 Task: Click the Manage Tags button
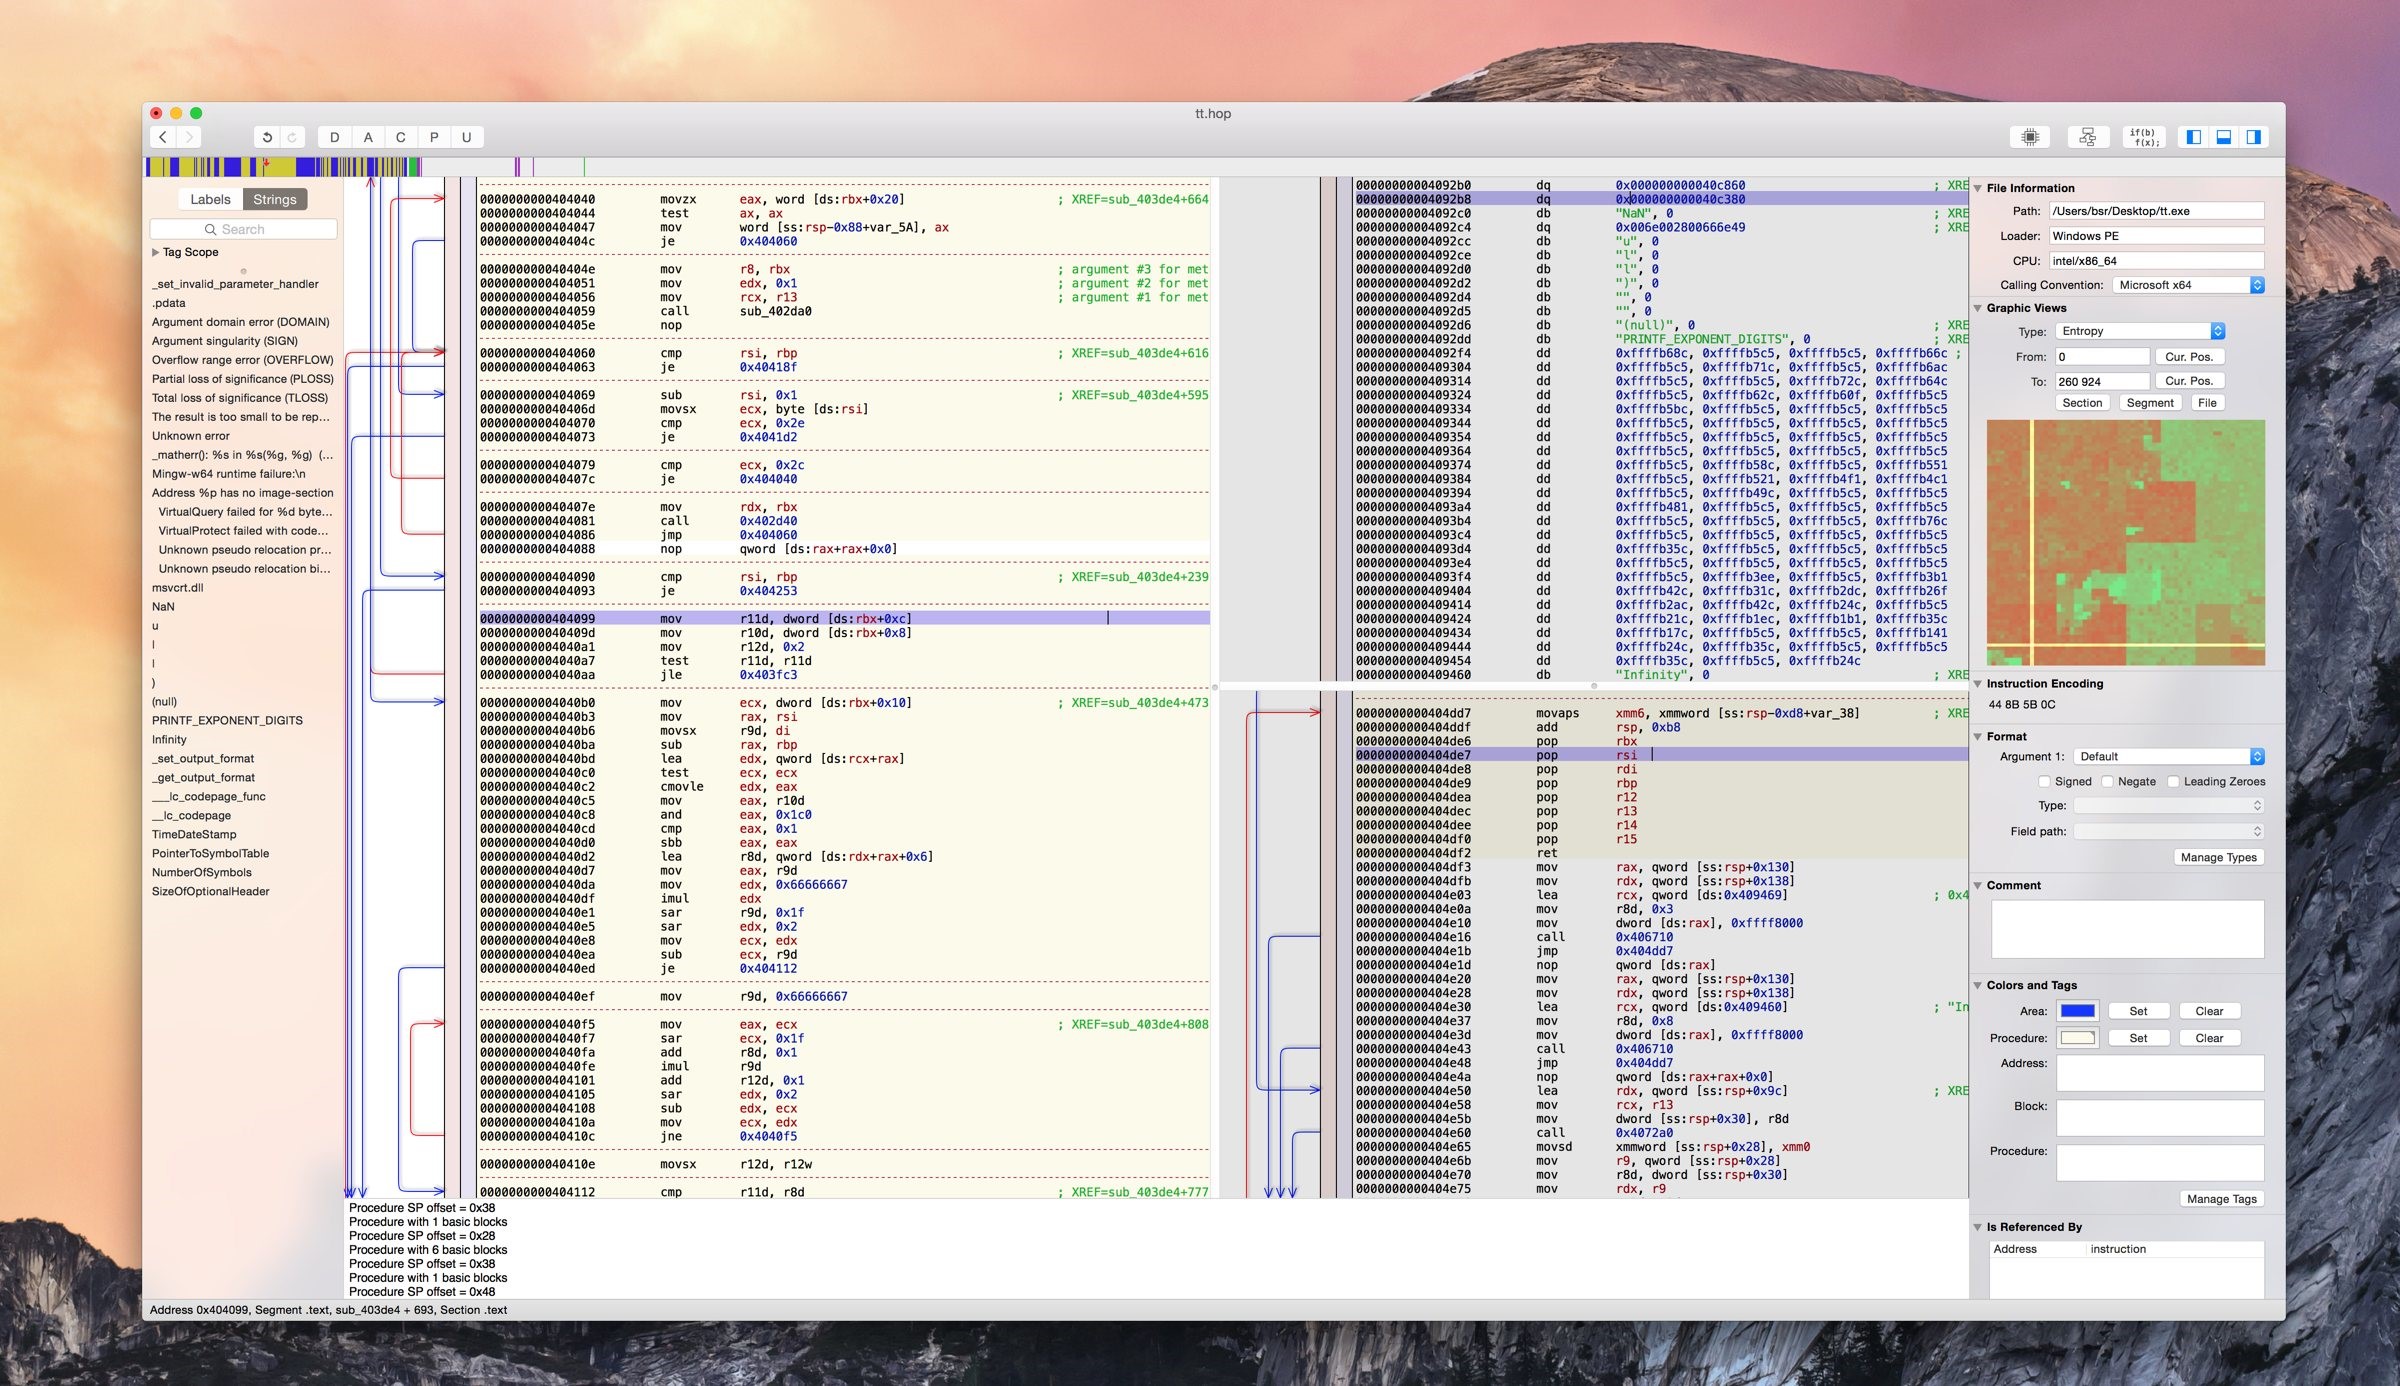click(x=2221, y=1199)
